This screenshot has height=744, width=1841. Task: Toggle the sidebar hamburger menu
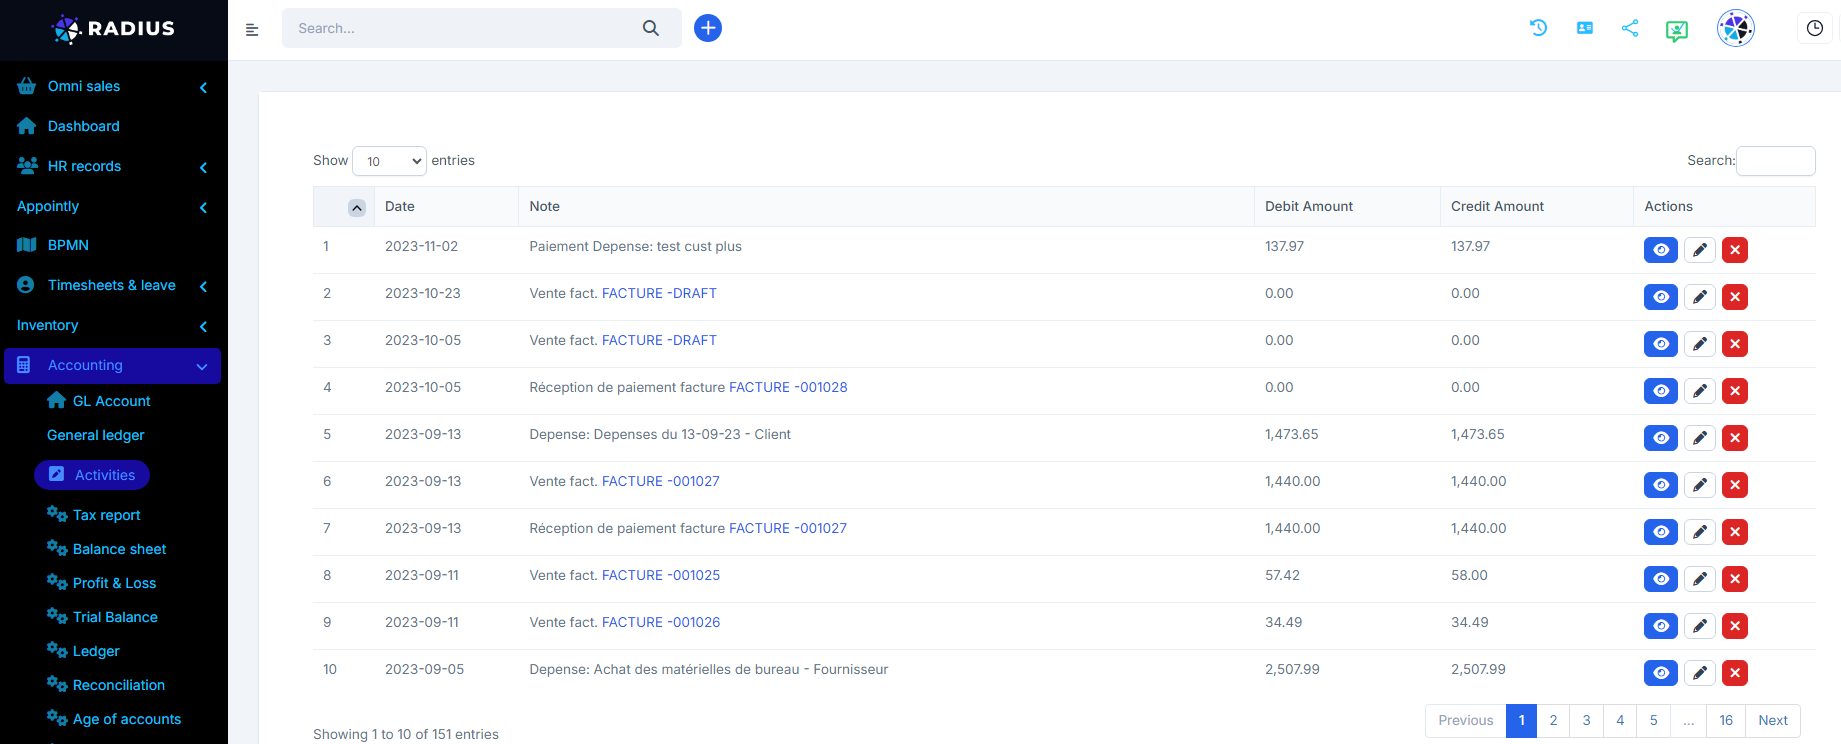[252, 30]
